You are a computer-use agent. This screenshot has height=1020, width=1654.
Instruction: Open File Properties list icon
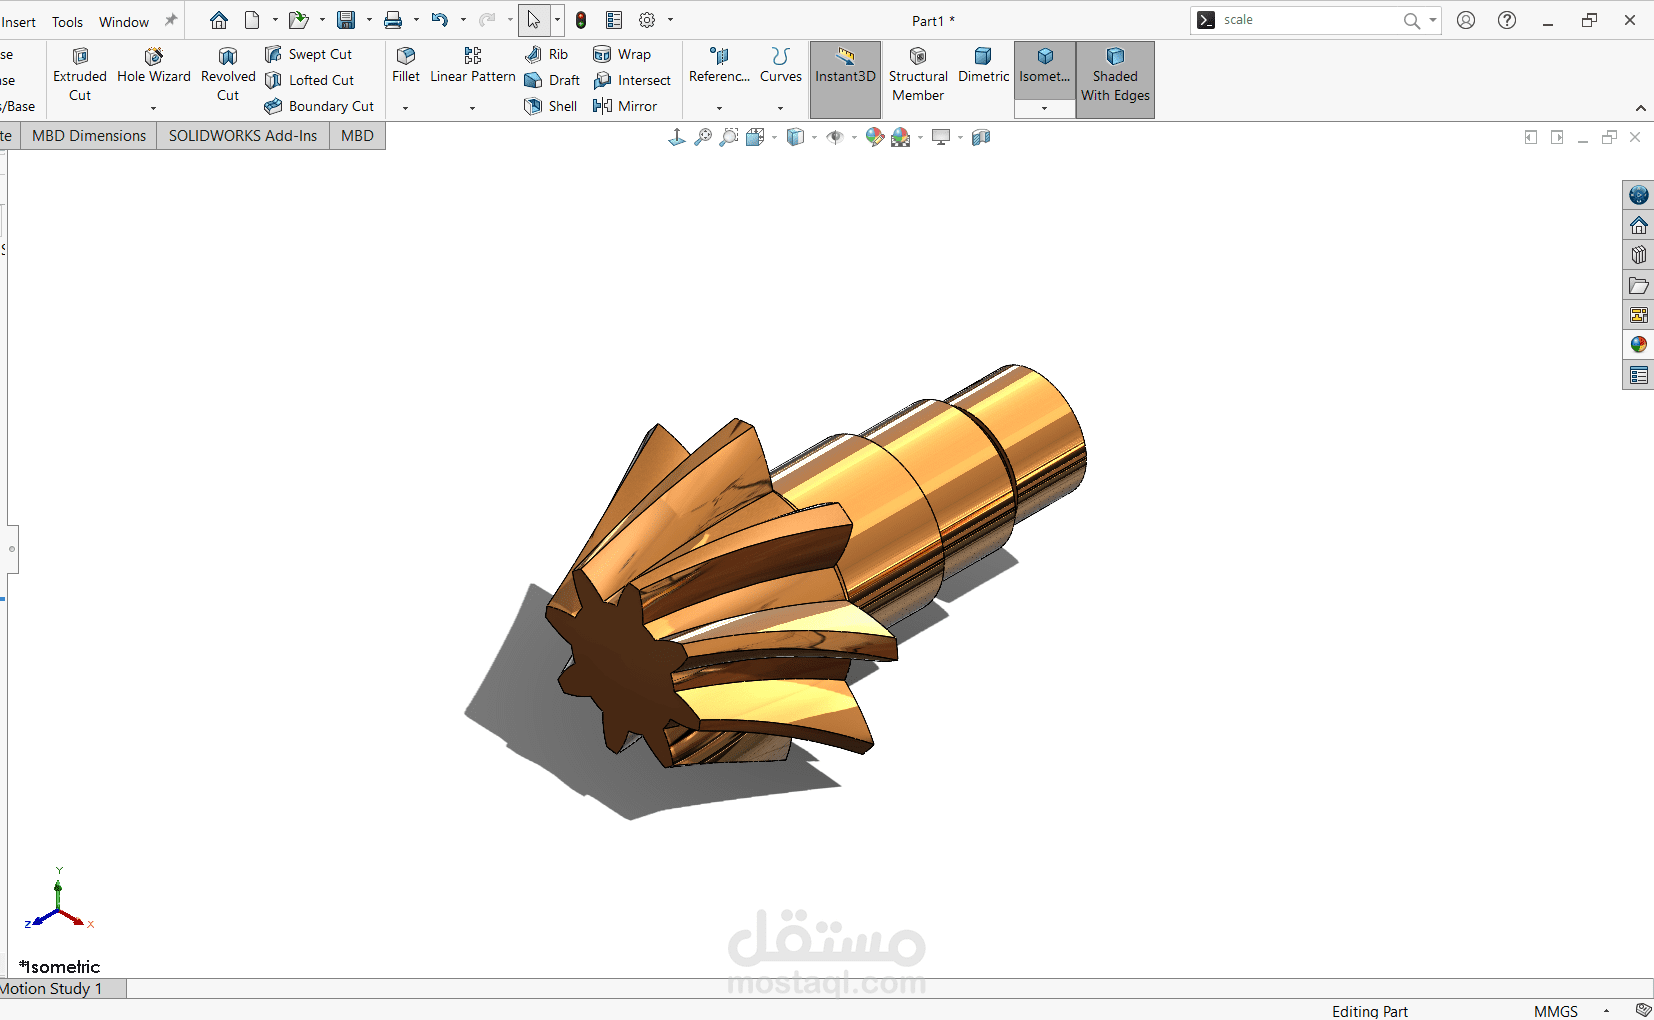[x=614, y=20]
